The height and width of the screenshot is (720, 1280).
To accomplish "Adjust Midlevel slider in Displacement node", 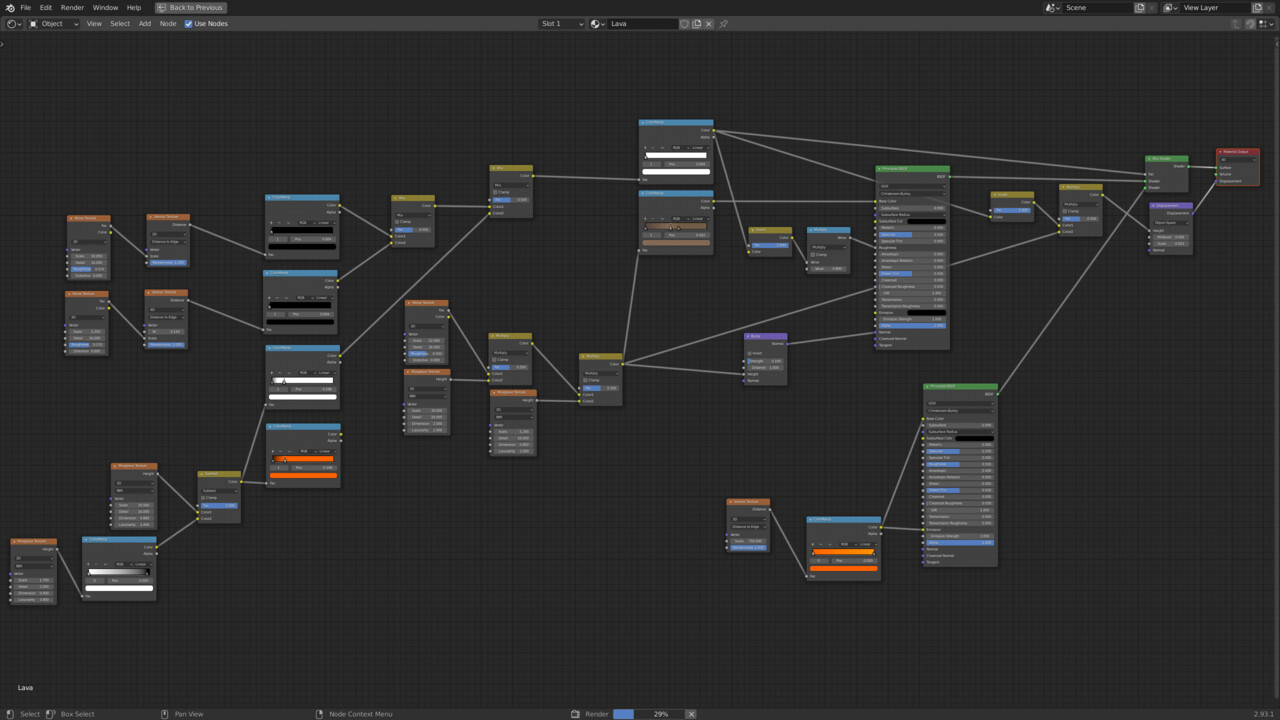I will (1170, 237).
